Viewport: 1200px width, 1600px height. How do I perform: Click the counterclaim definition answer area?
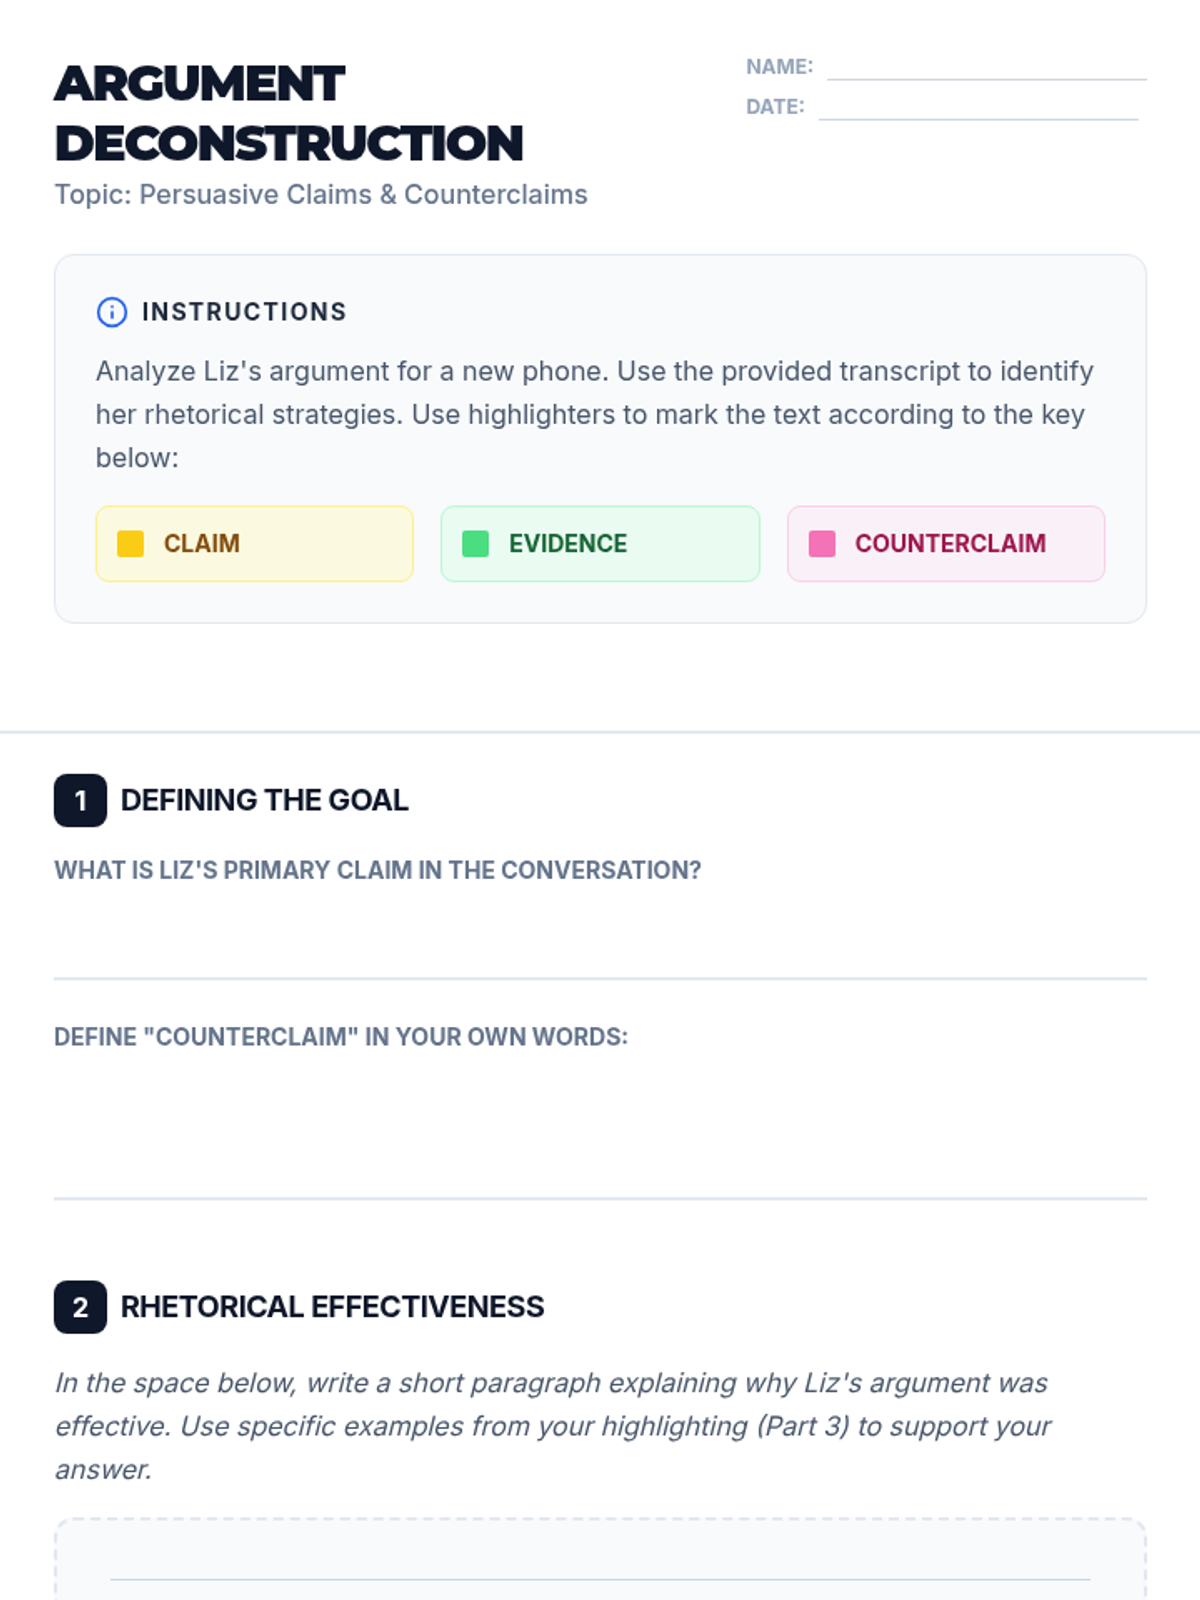point(600,1130)
